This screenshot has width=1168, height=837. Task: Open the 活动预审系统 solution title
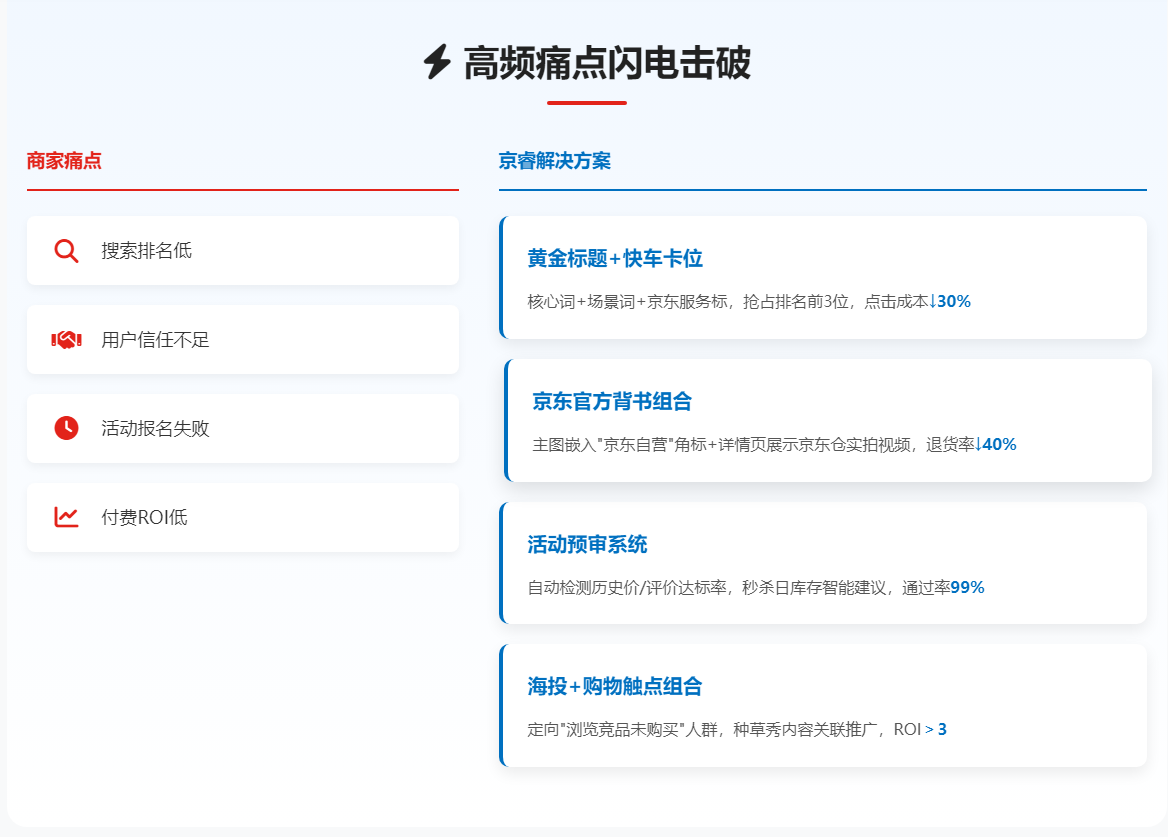pyautogui.click(x=587, y=545)
